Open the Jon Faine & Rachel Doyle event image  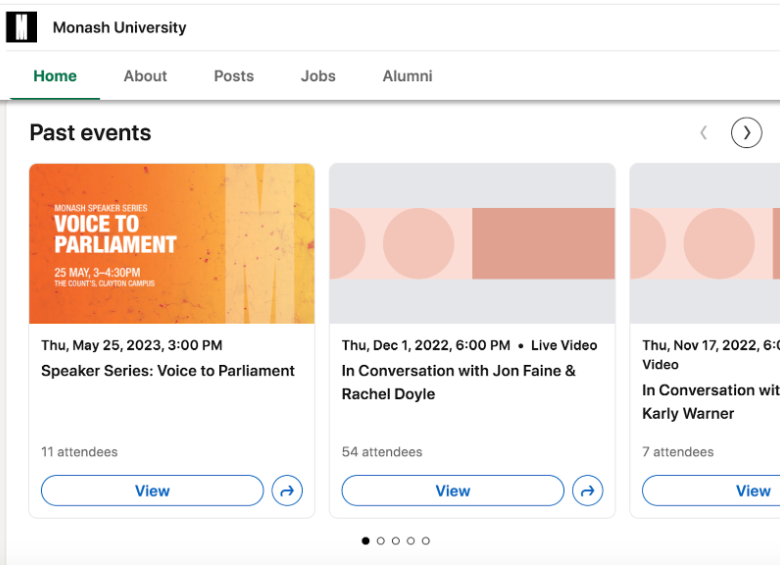click(x=472, y=244)
